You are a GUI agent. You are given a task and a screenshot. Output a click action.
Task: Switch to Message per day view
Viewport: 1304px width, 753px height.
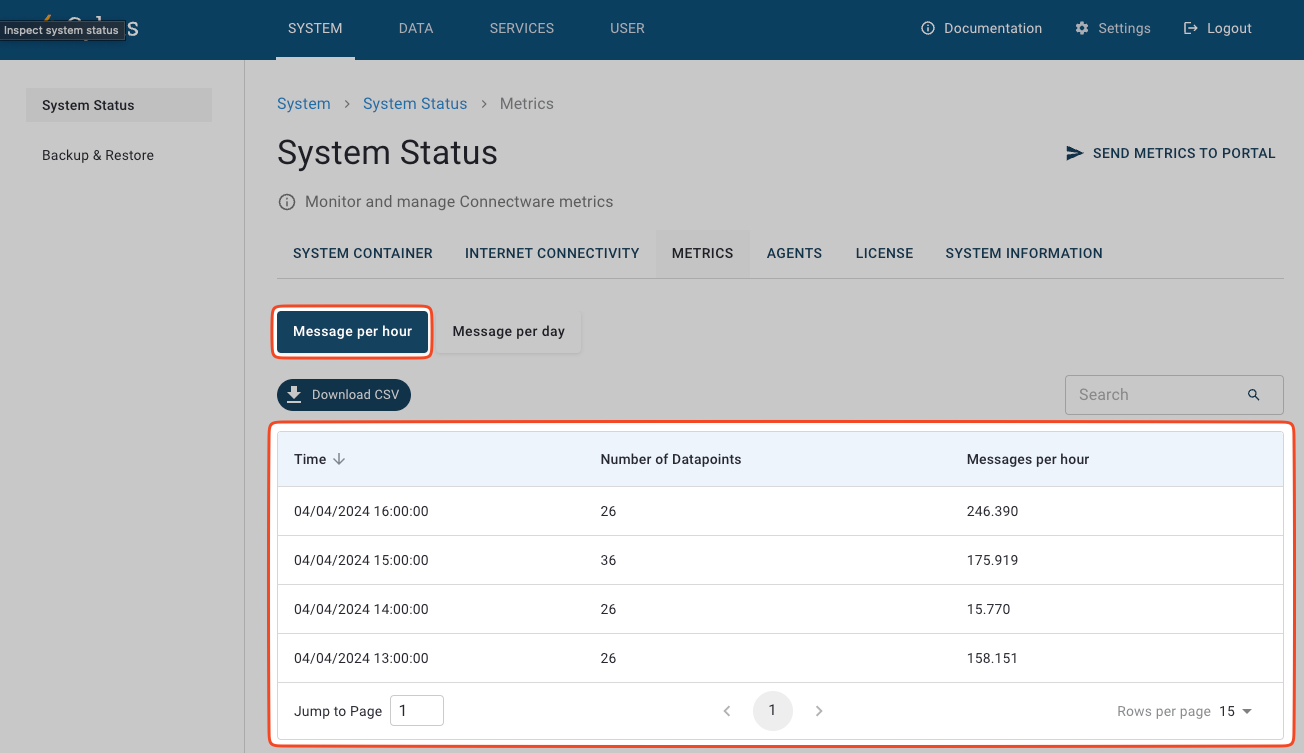coord(508,332)
